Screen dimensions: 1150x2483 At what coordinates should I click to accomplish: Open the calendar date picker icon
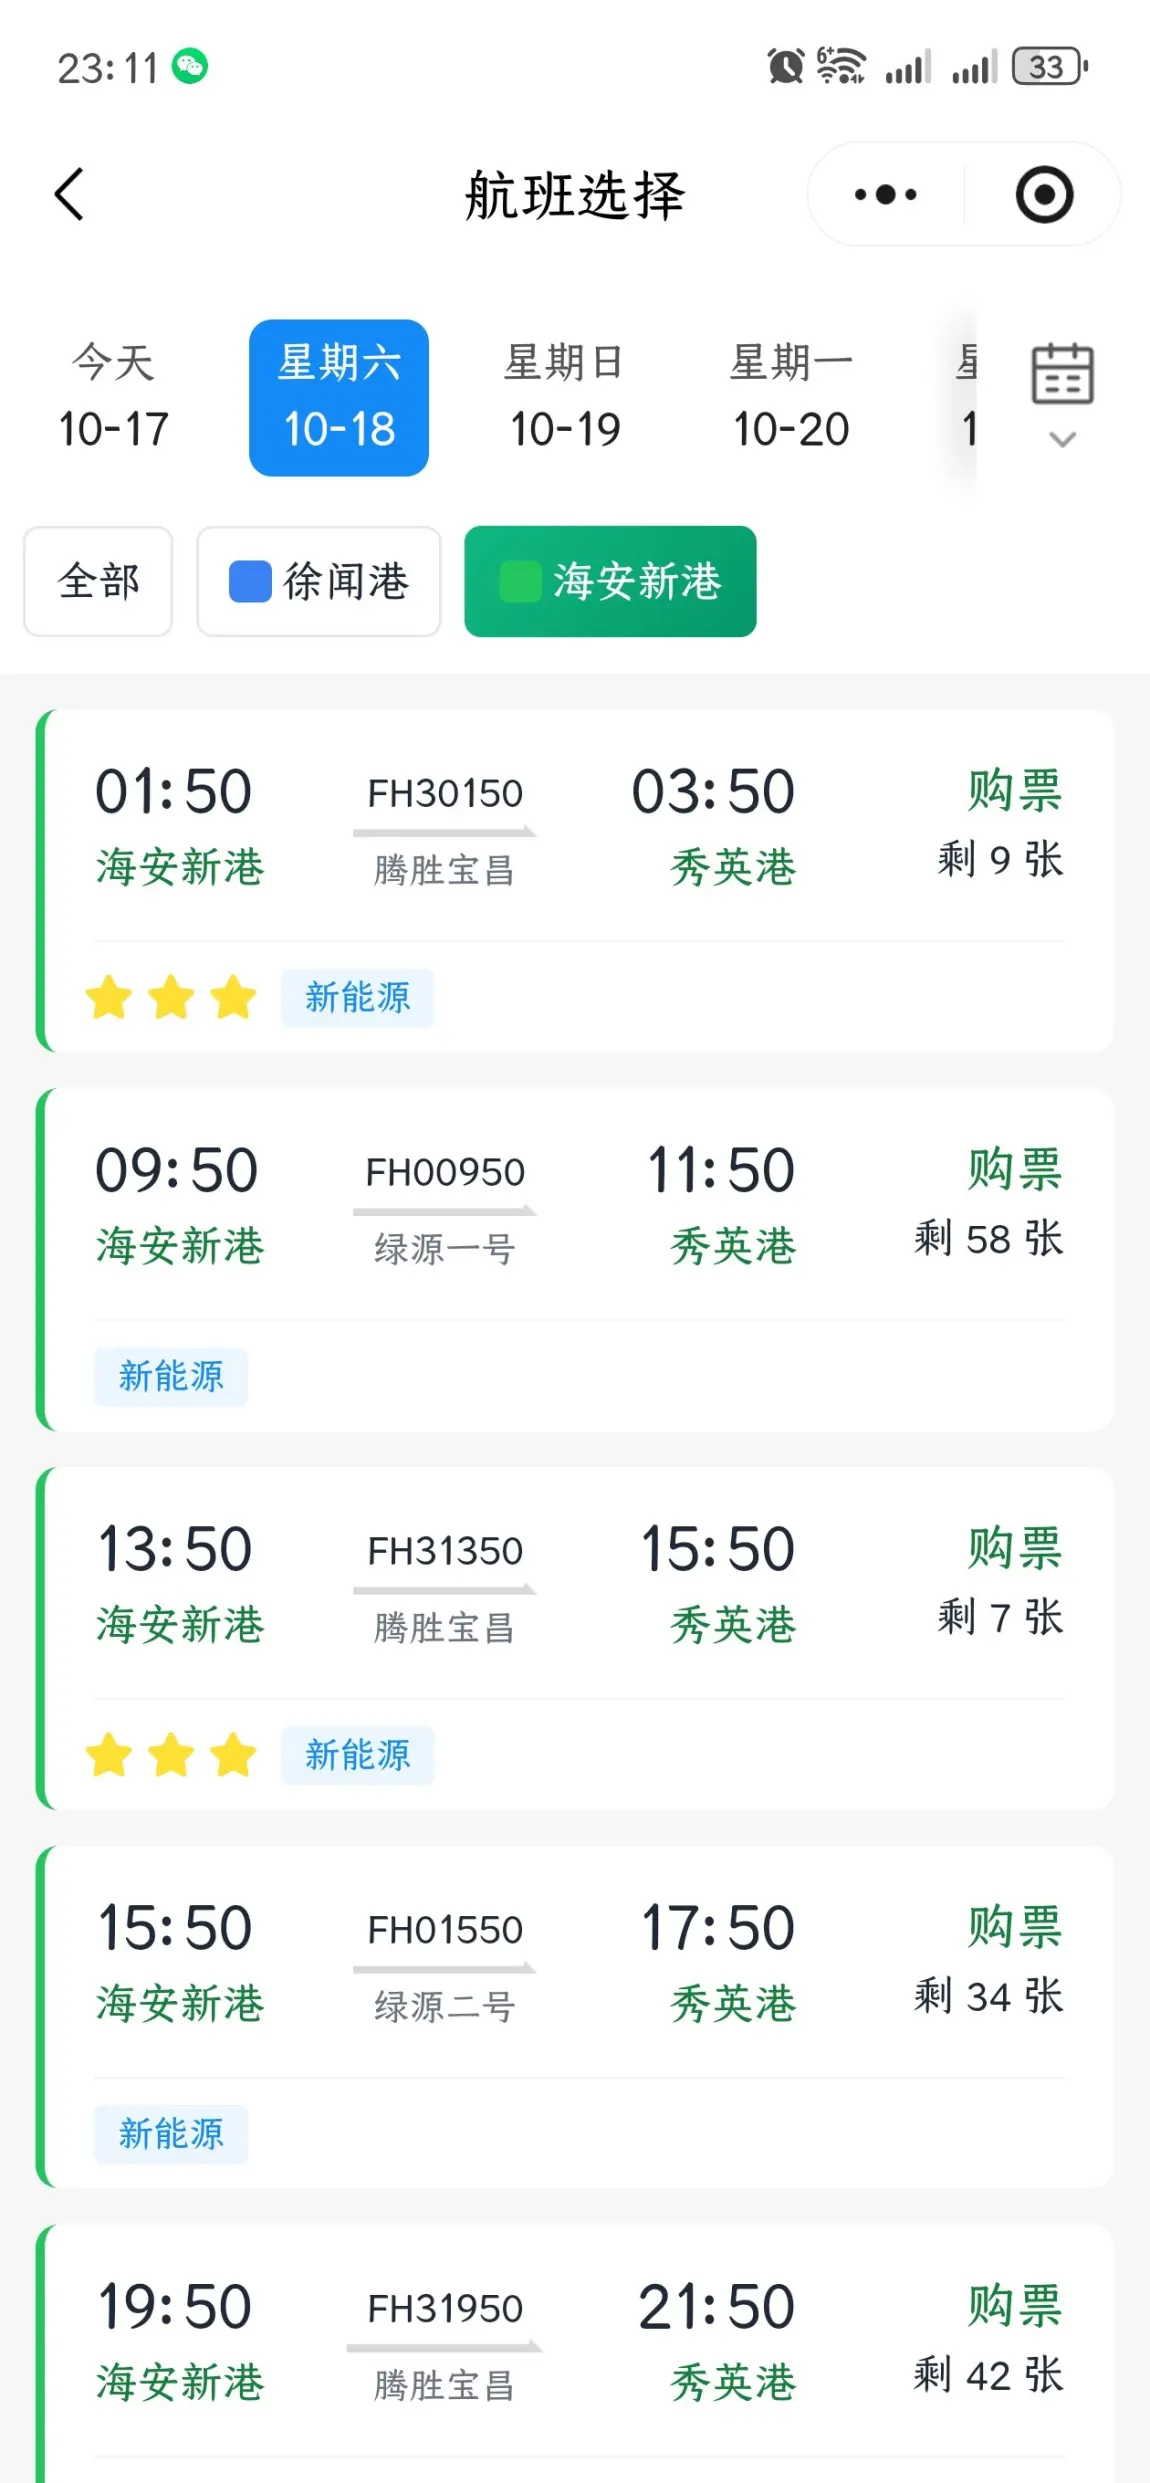[1062, 374]
